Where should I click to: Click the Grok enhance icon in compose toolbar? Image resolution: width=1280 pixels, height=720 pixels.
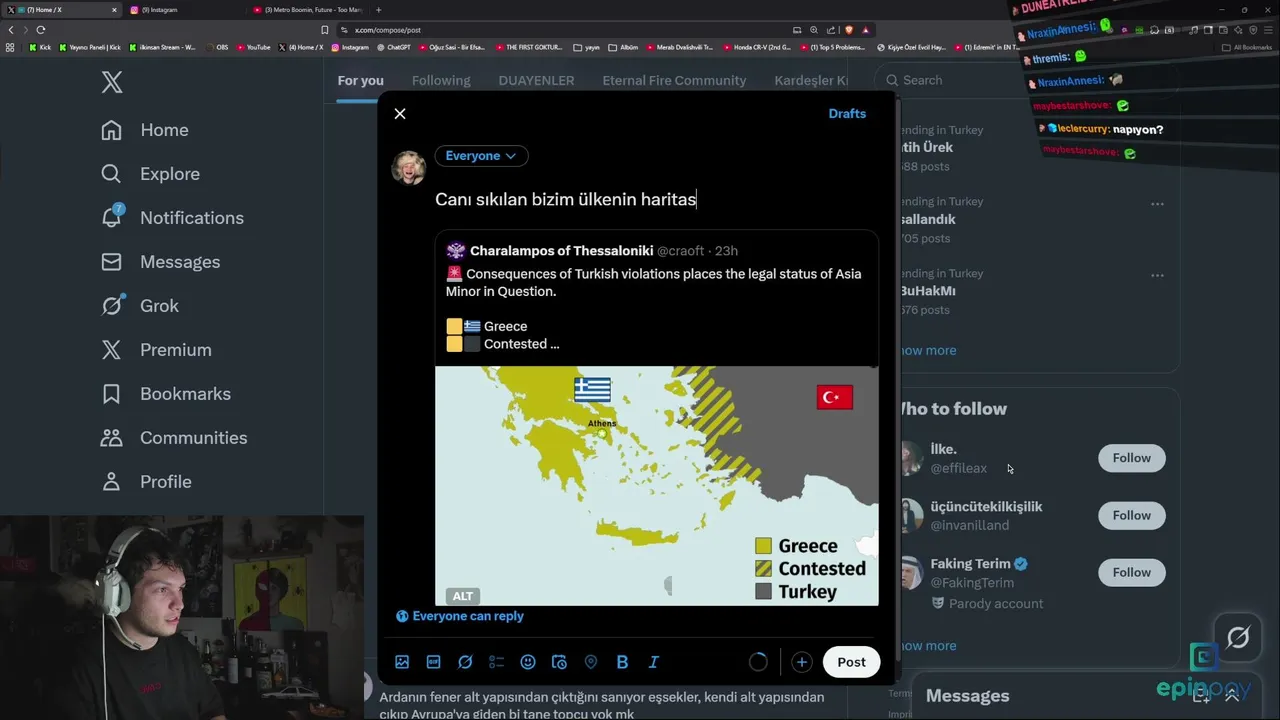465,662
